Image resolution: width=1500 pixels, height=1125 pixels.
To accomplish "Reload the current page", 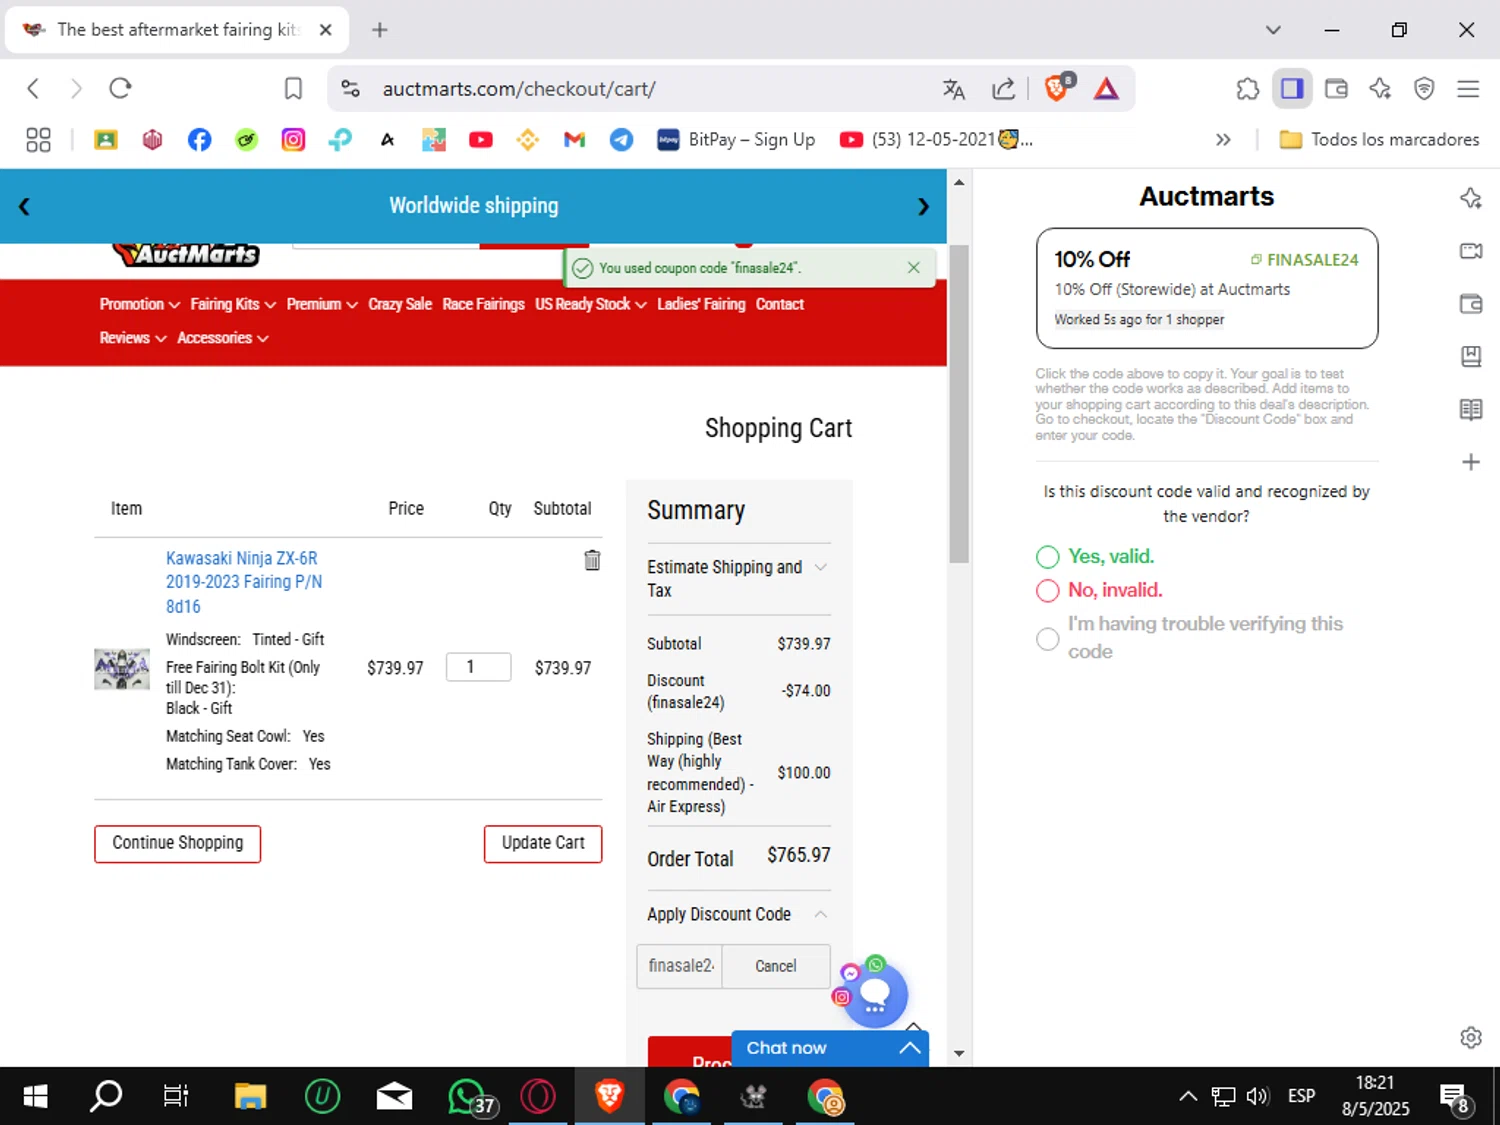I will (120, 89).
